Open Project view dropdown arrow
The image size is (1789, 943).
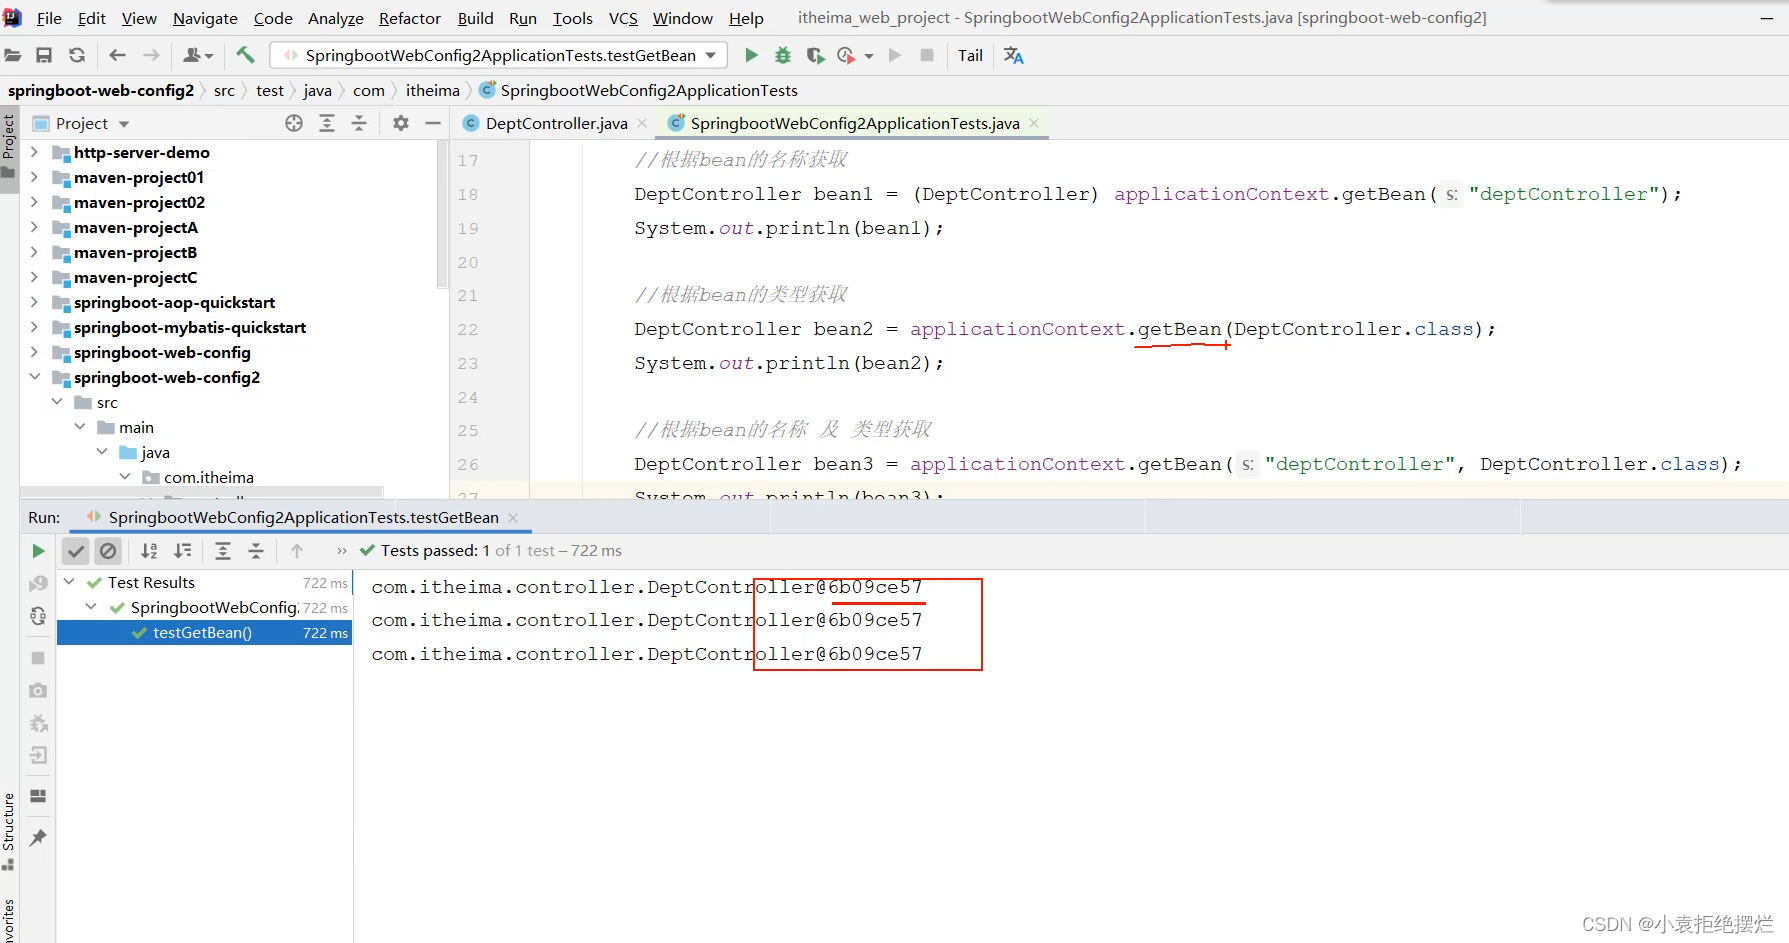(124, 124)
